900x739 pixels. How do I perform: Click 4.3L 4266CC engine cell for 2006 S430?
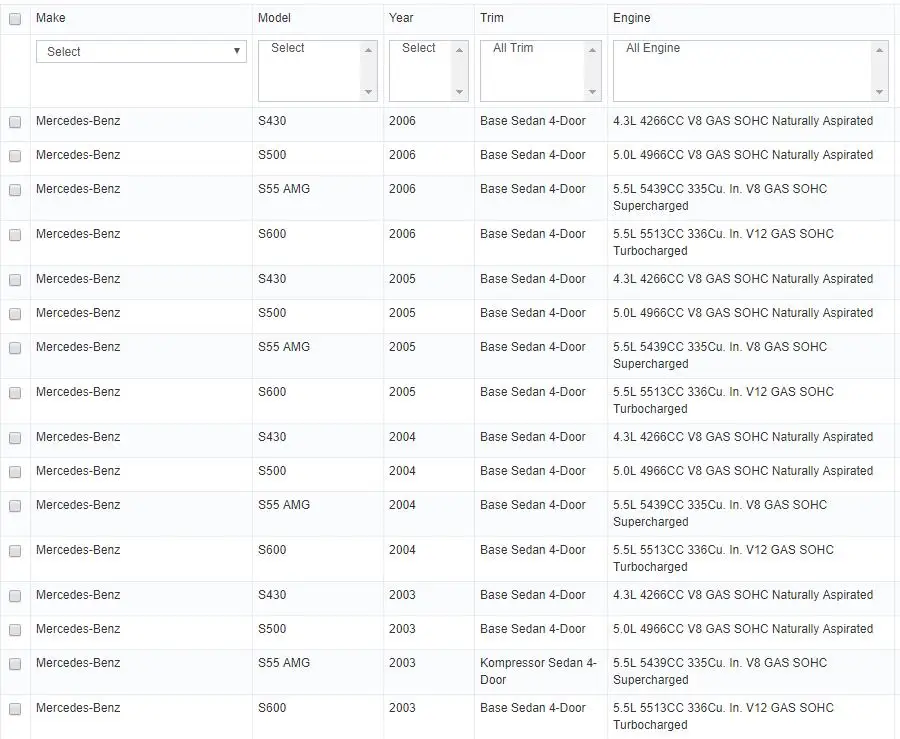point(743,121)
